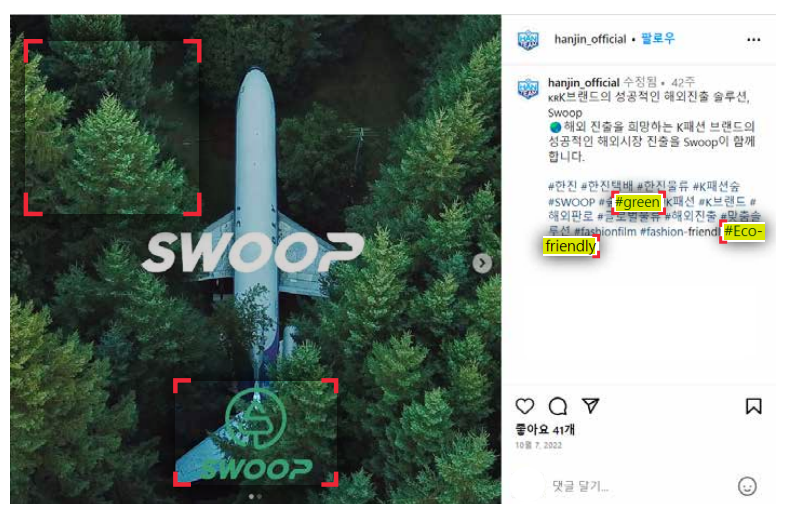Open the three-dot more options menu
The height and width of the screenshot is (510, 812).
tap(753, 39)
